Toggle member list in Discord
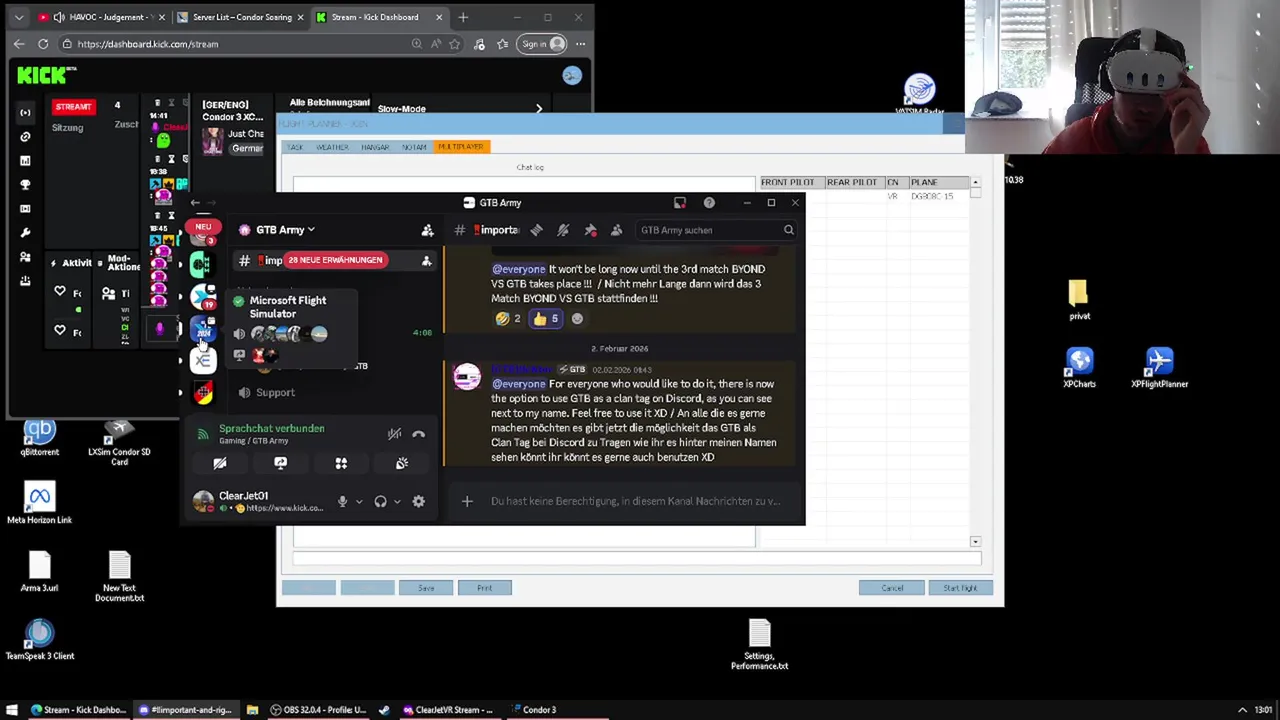1280x720 pixels. (x=616, y=230)
